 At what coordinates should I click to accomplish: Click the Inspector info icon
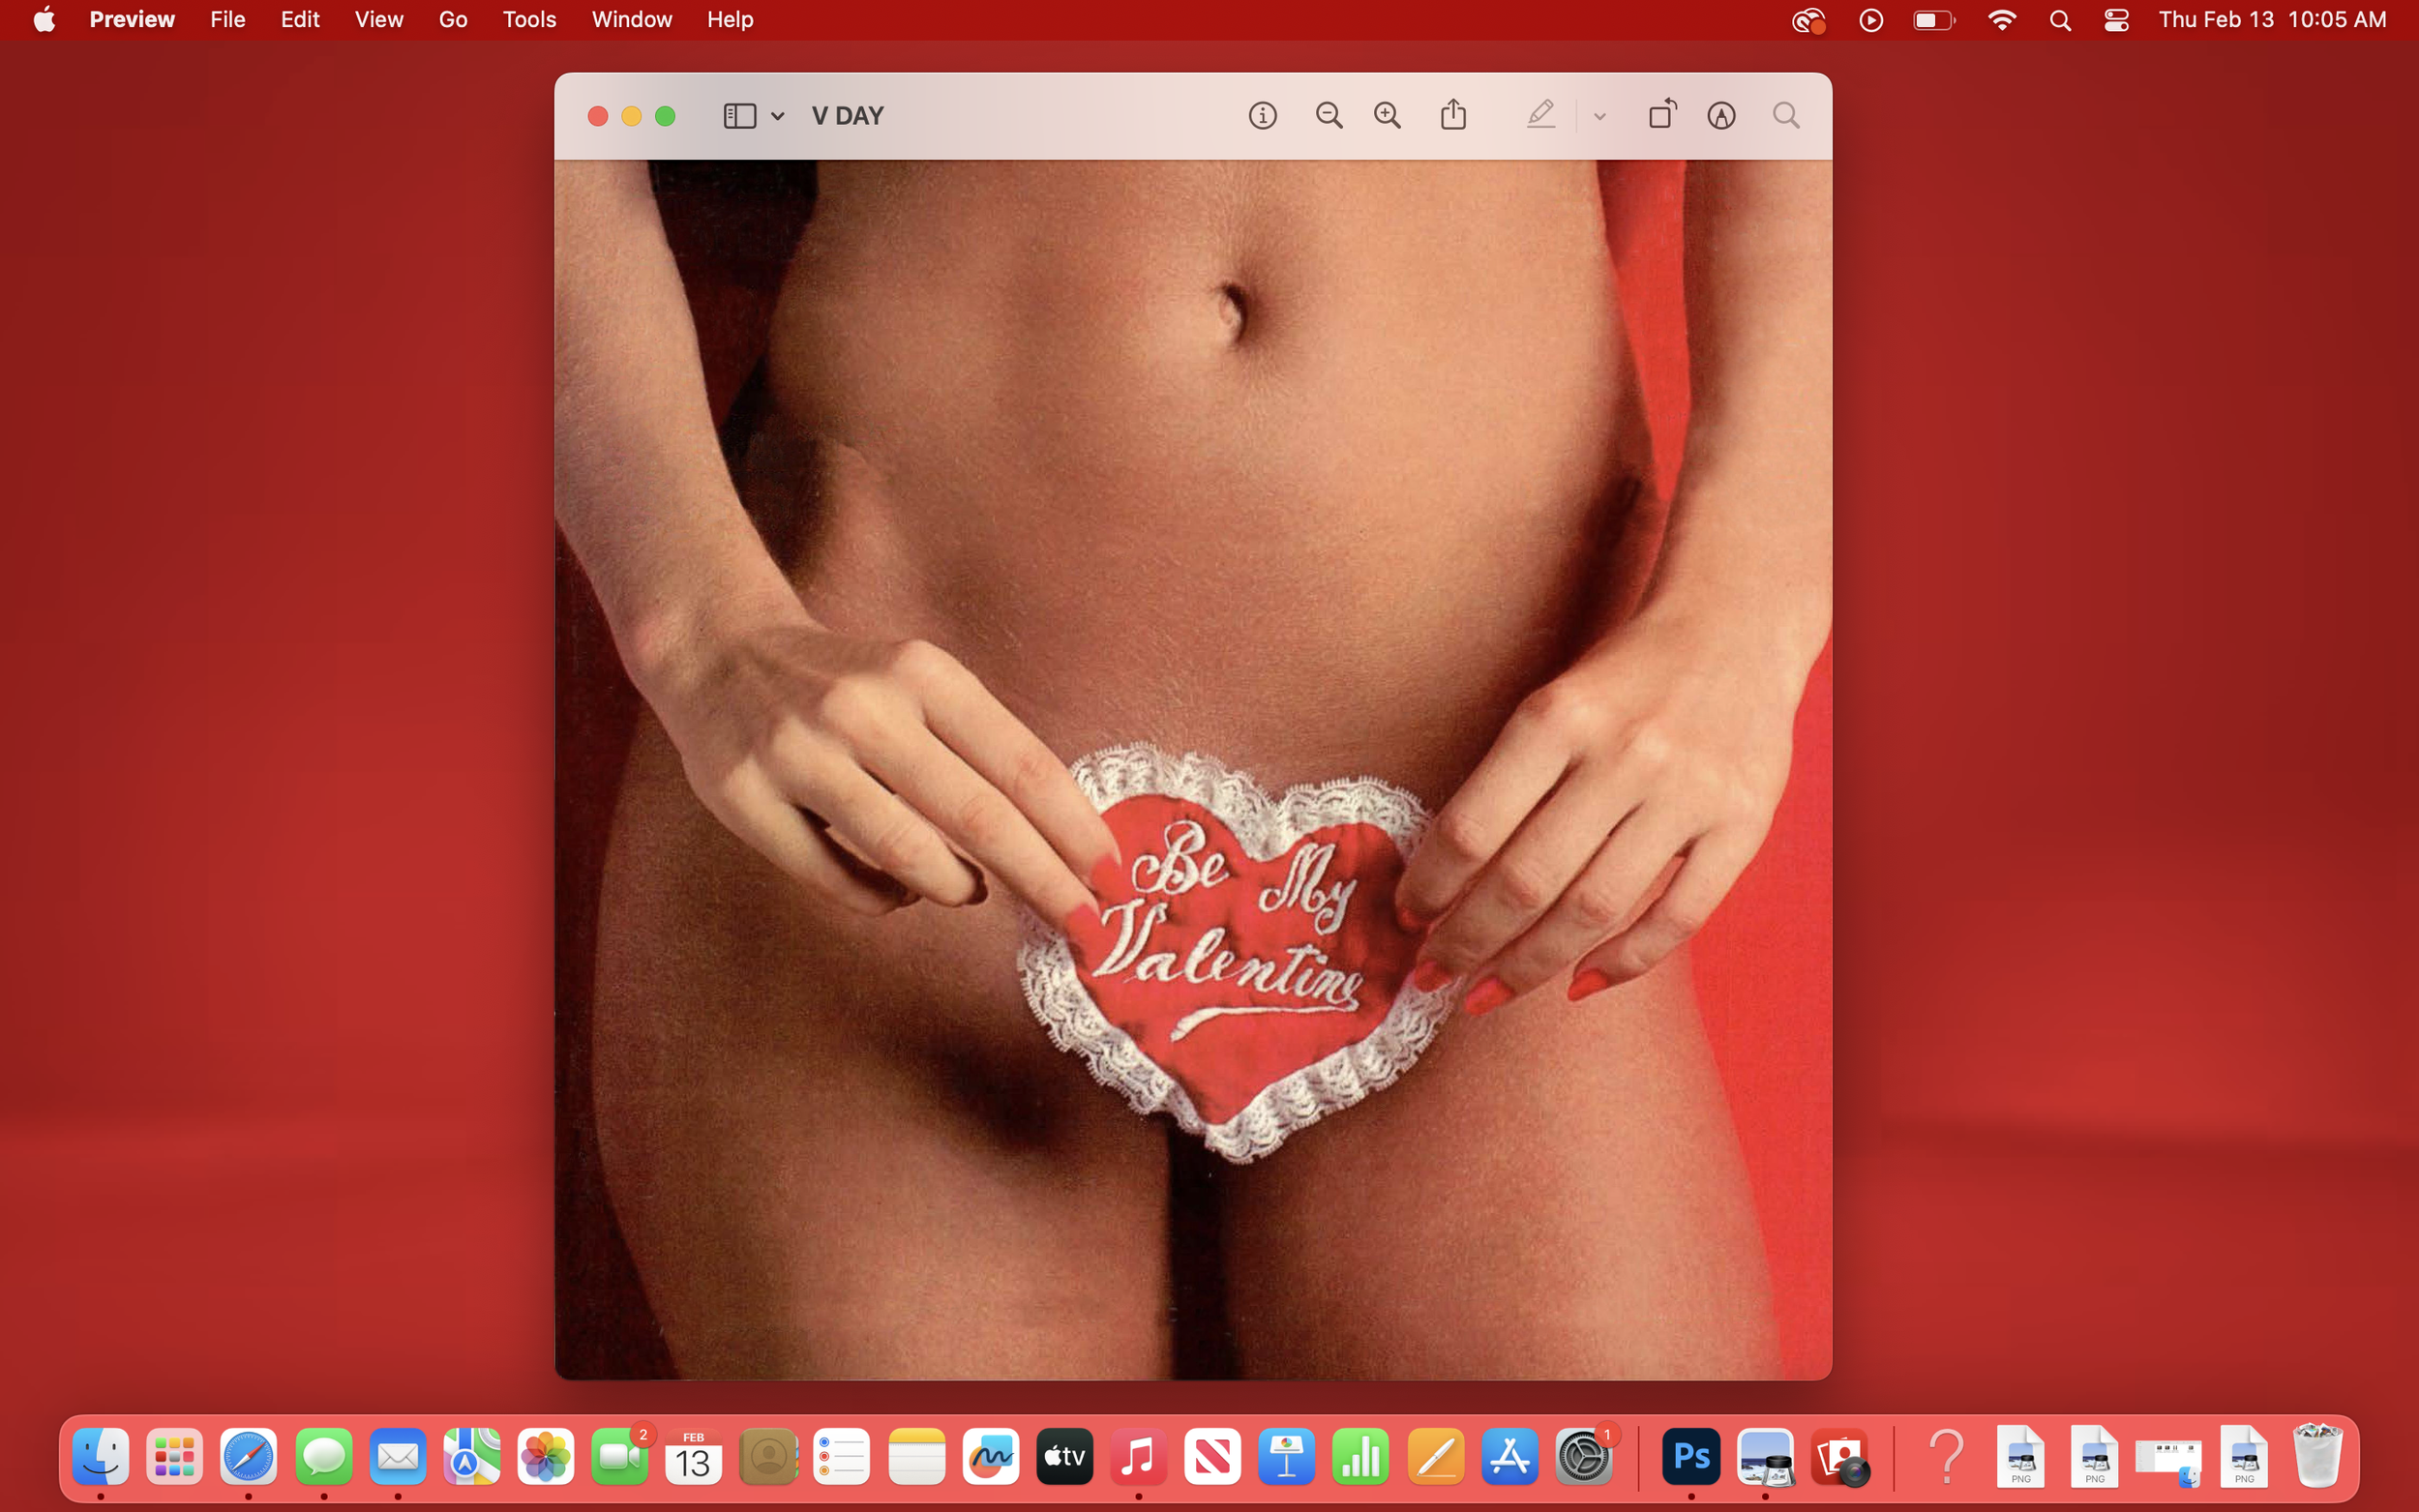click(x=1262, y=116)
